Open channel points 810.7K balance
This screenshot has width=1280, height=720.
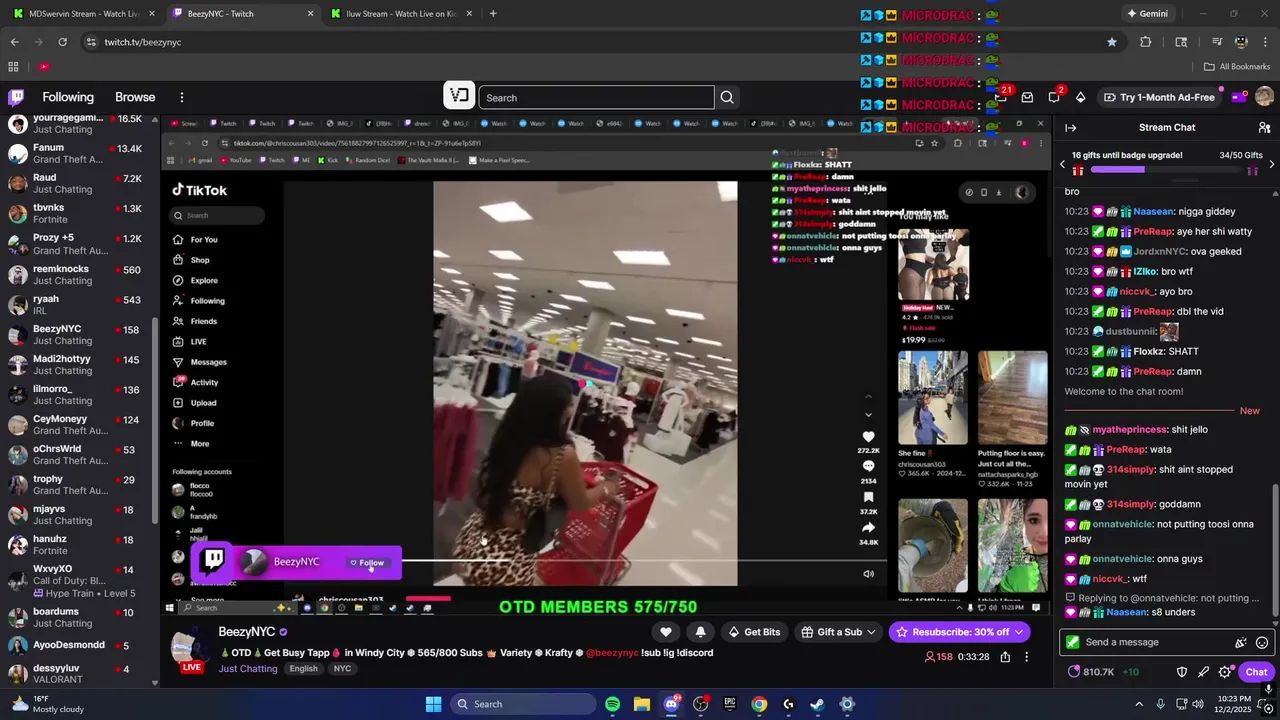coord(1091,672)
